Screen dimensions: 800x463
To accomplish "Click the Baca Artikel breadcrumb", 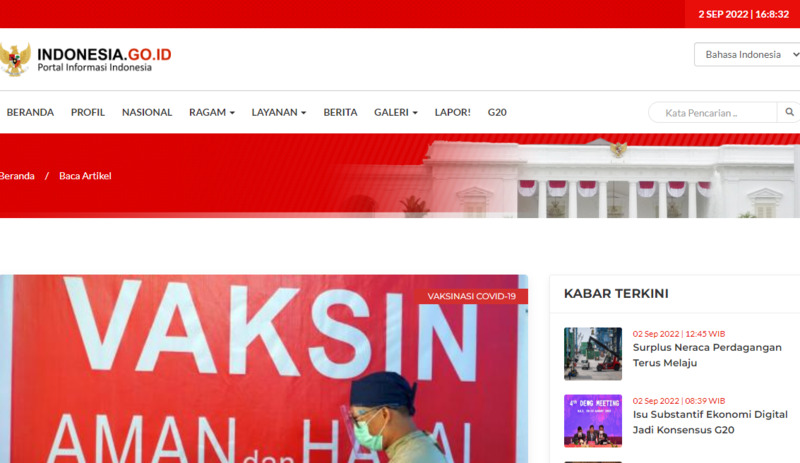I will click(x=85, y=176).
